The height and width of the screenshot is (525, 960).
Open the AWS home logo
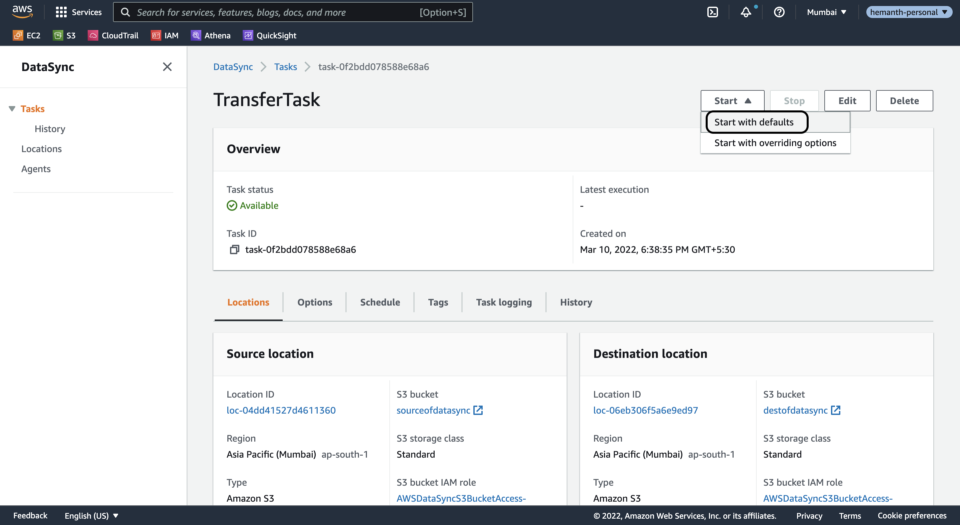22,12
